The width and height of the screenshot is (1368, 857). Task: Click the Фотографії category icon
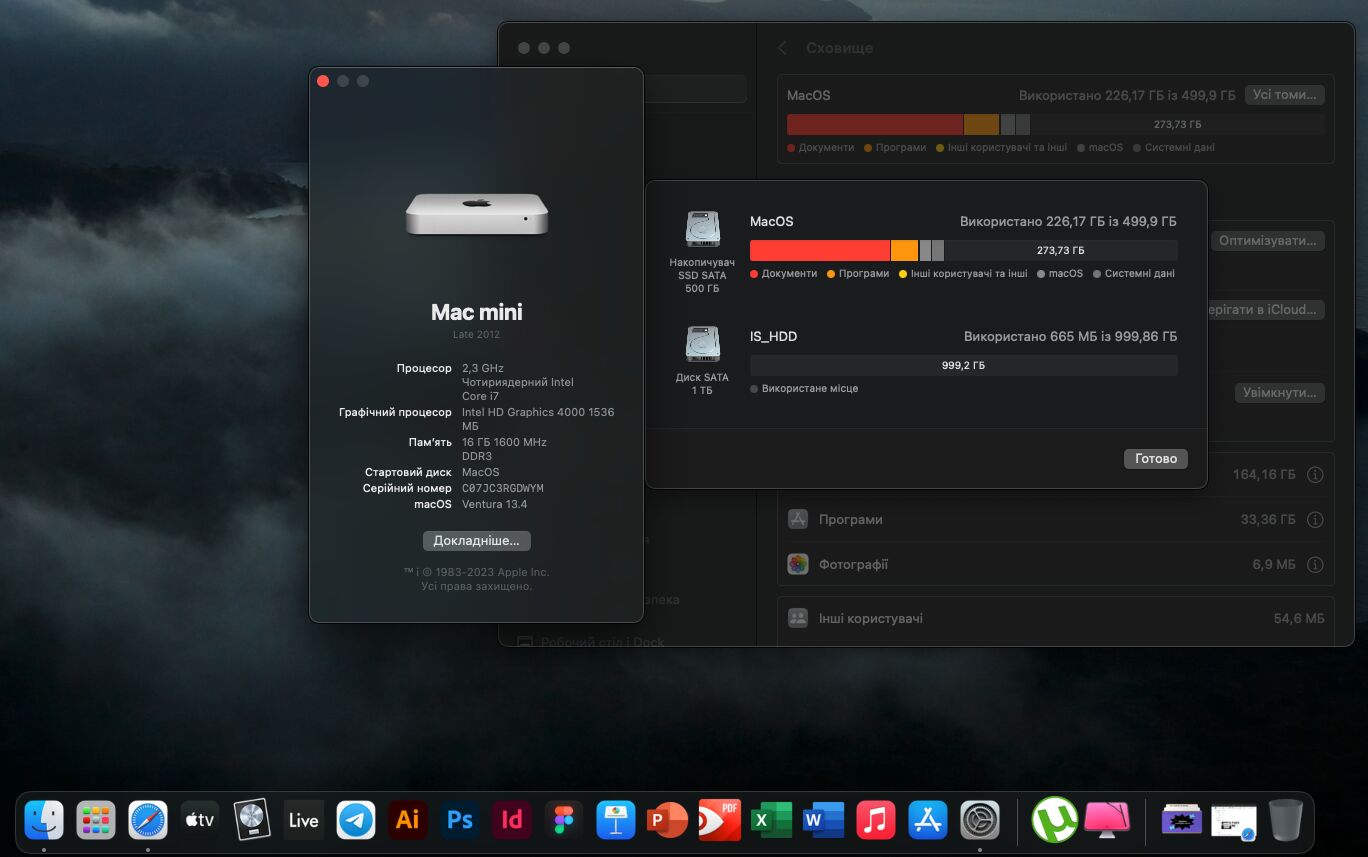797,564
